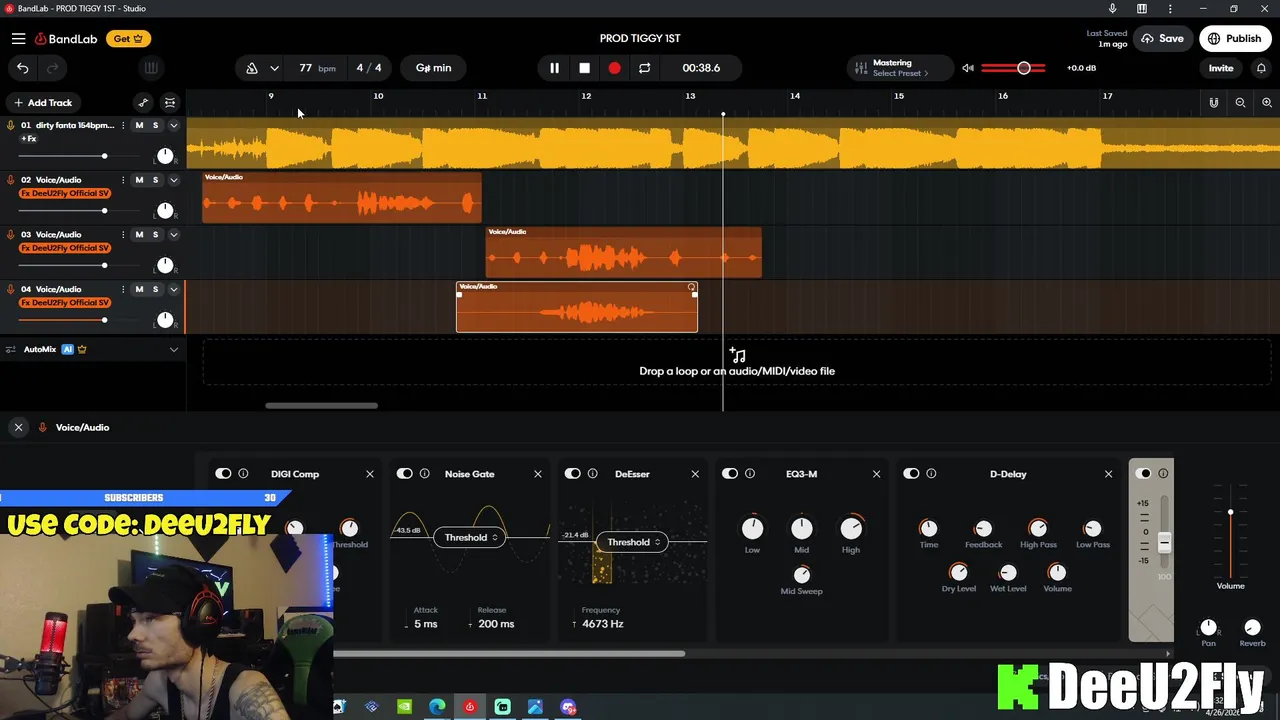The width and height of the screenshot is (1280, 720).
Task: Bypass the DeEsser effect
Action: tap(573, 474)
